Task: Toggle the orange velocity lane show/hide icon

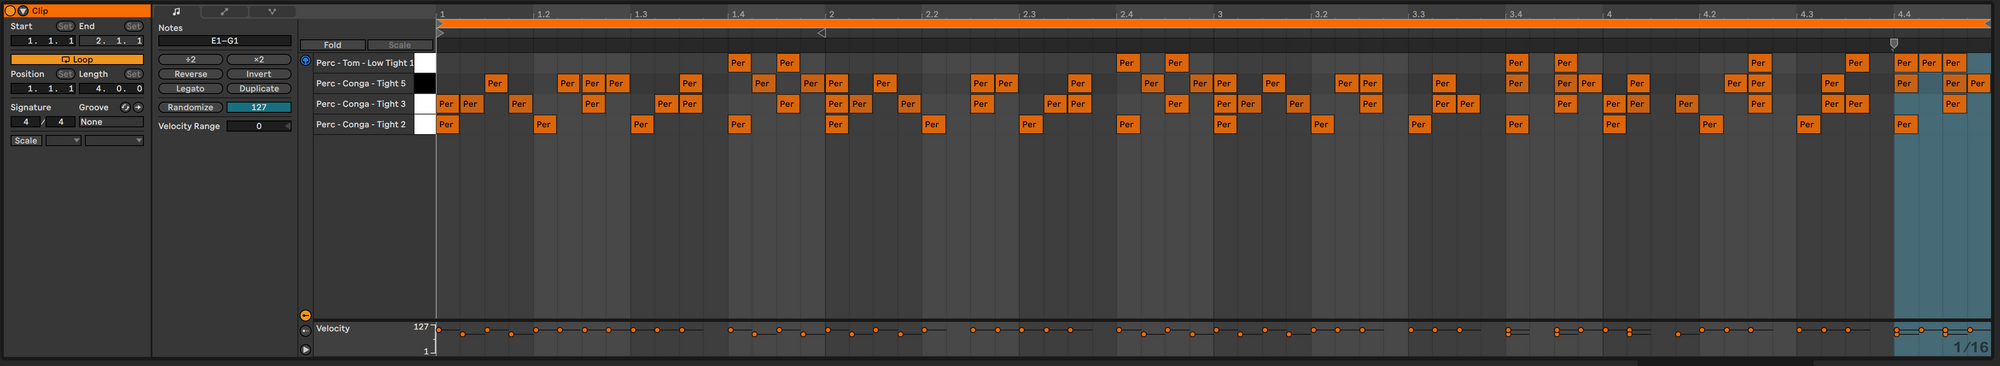Action: coord(305,315)
